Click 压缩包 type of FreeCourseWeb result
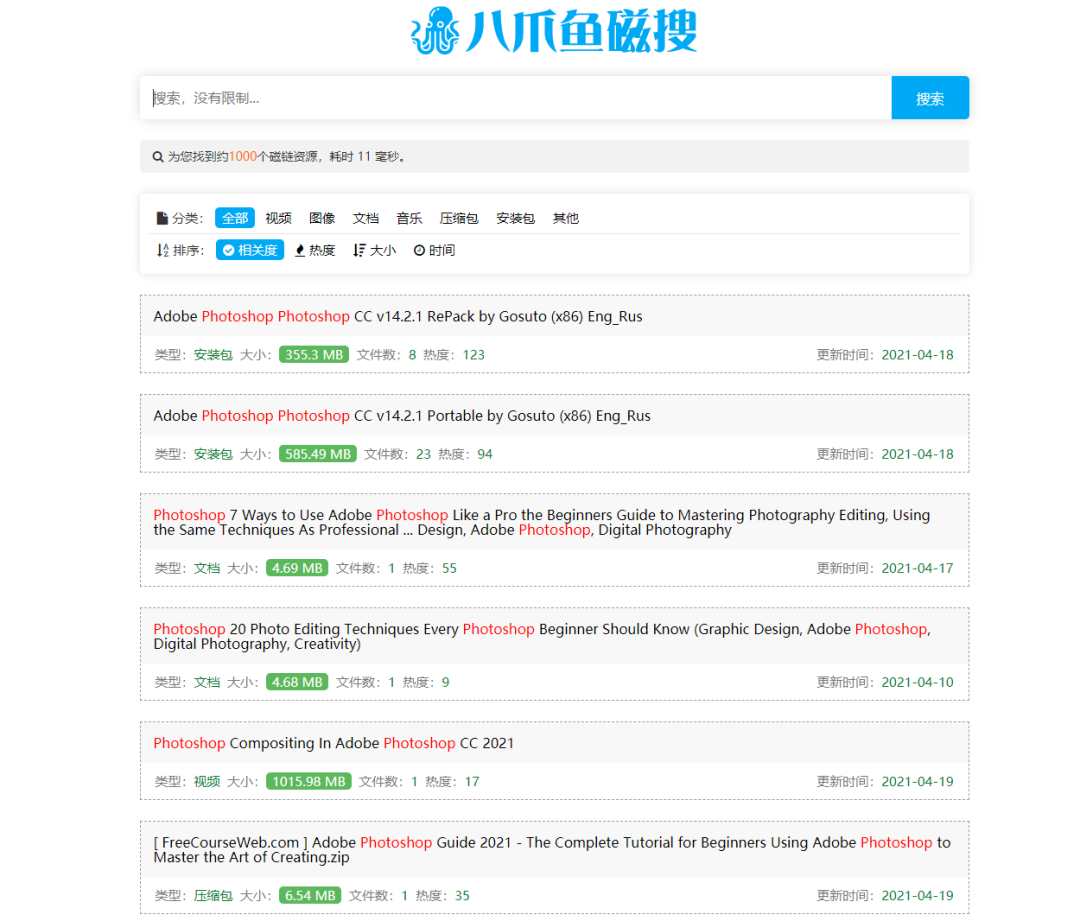Viewport: 1080px width, 921px height. (213, 896)
